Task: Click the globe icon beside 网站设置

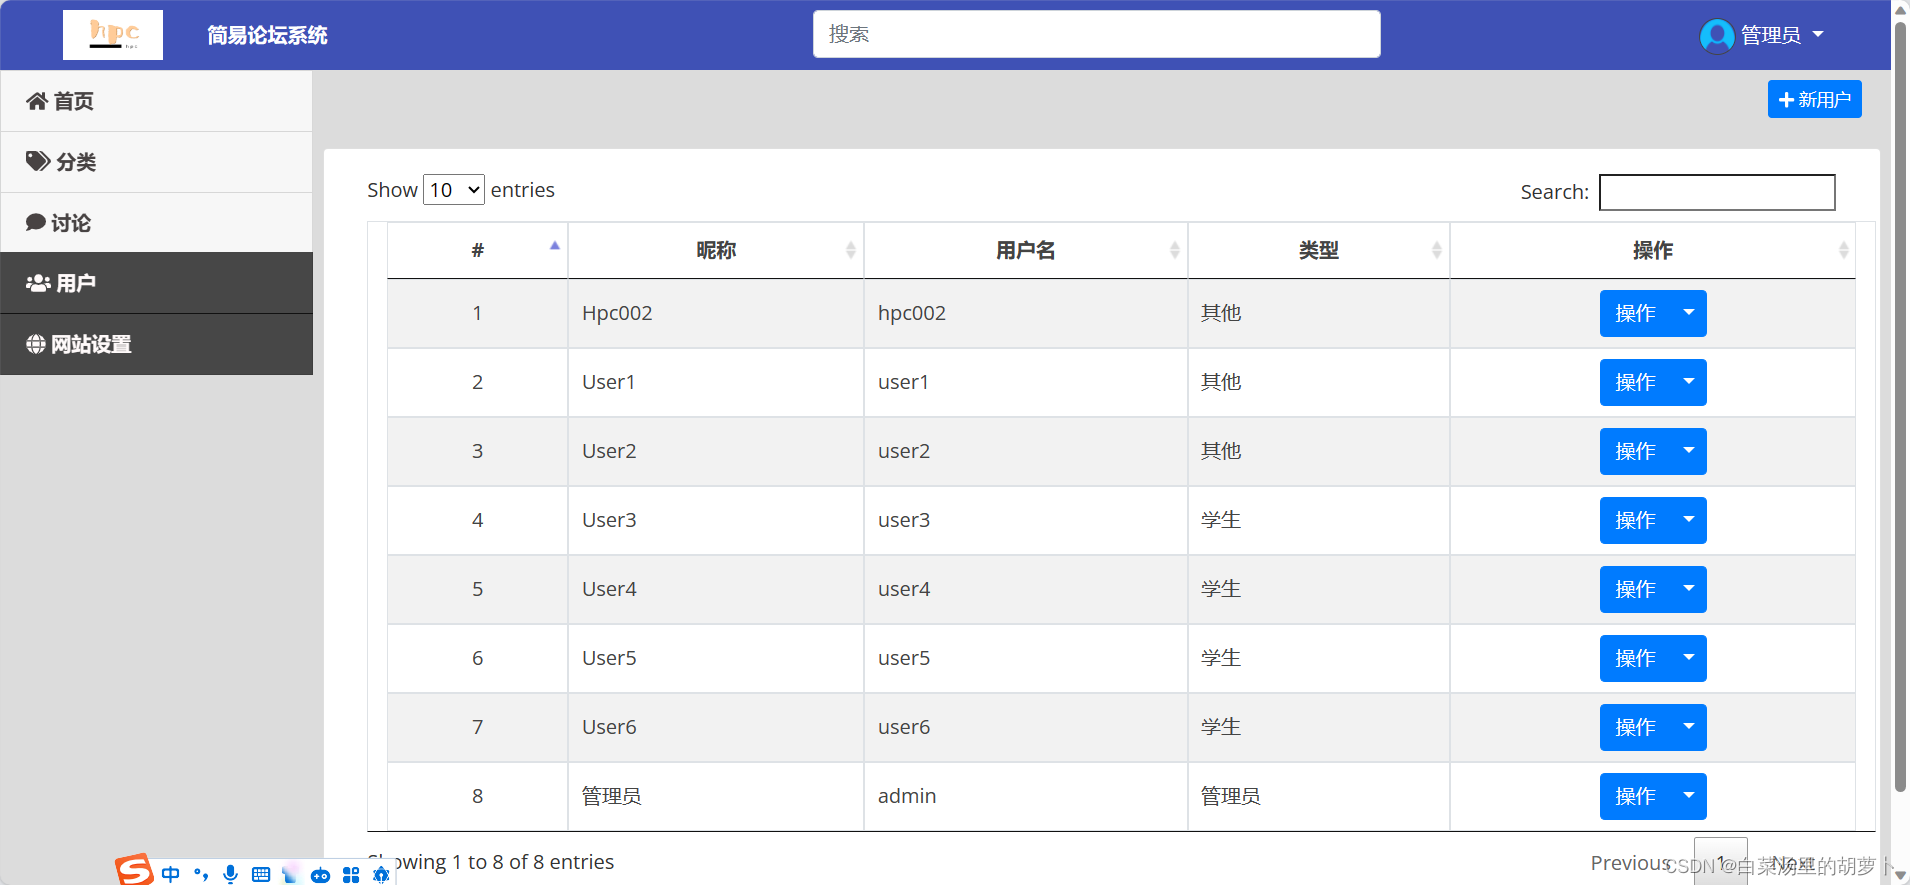Action: (36, 344)
